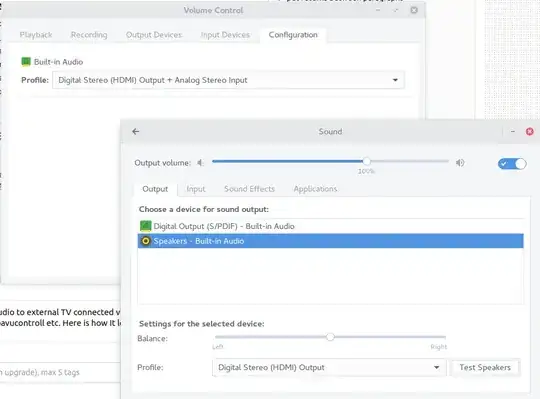
Task: Click the tags input field behind the windows
Action: [x=60, y=372]
